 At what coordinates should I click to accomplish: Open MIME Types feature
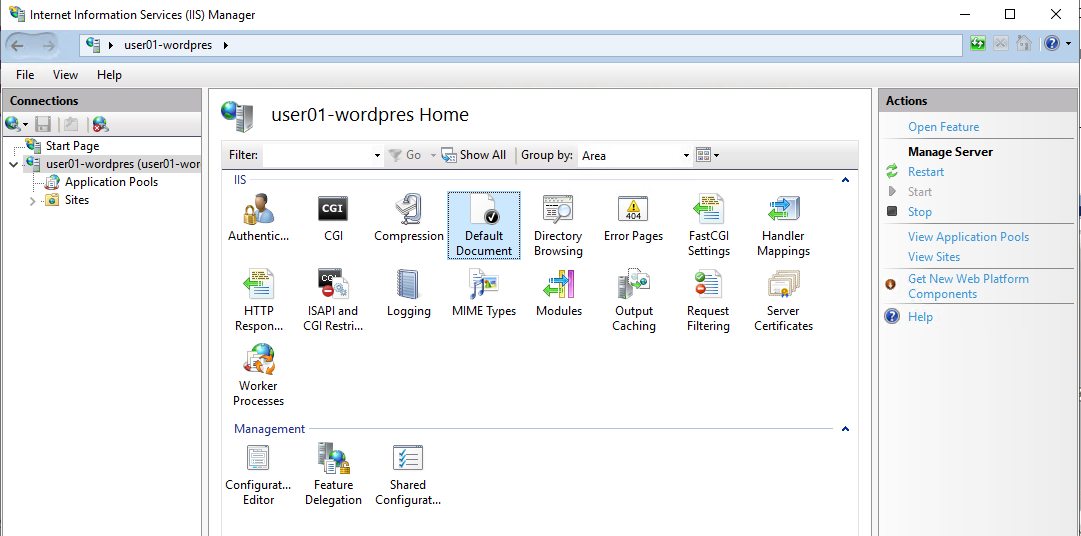point(484,294)
